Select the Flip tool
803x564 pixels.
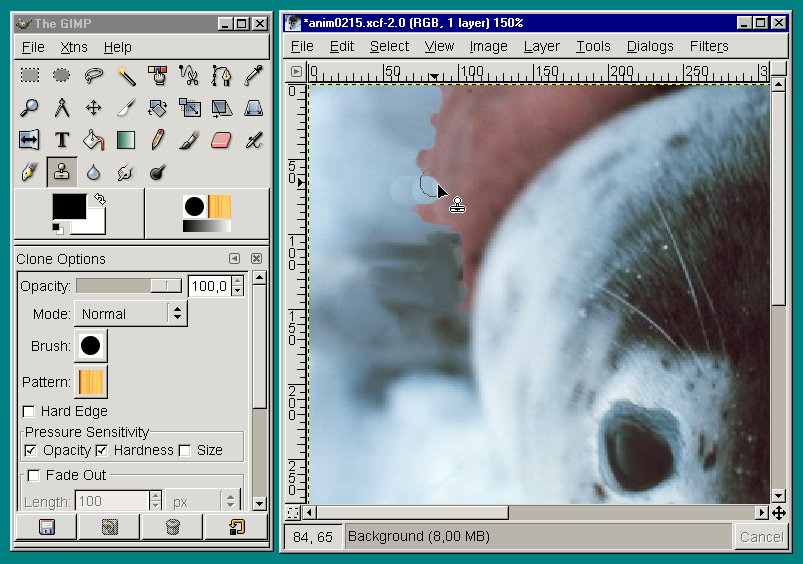[x=30, y=140]
